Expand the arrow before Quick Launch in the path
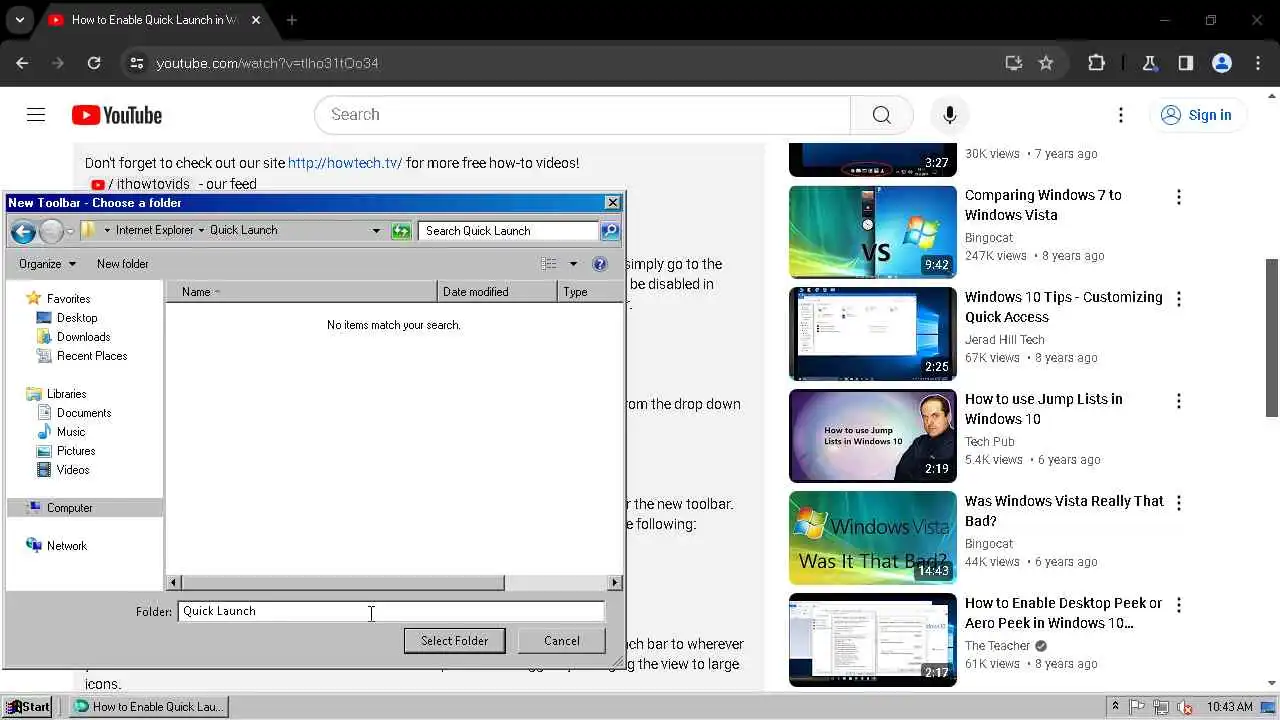1280x720 pixels. pos(201,230)
